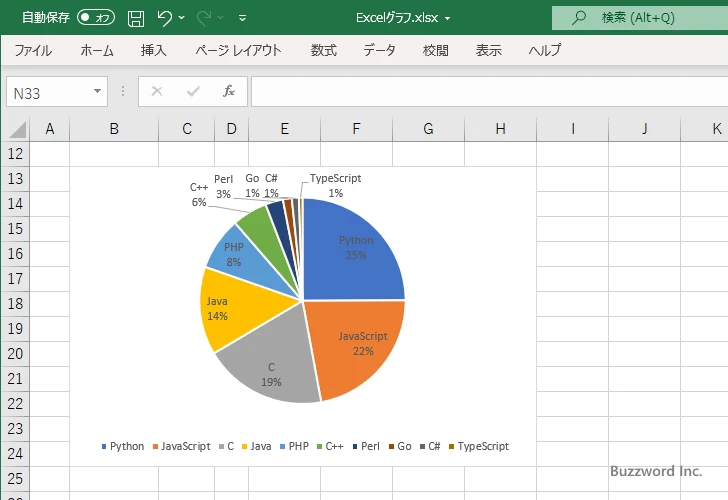Focus the 検索 (Alt+Q) search box
This screenshot has width=728, height=500.
point(640,18)
